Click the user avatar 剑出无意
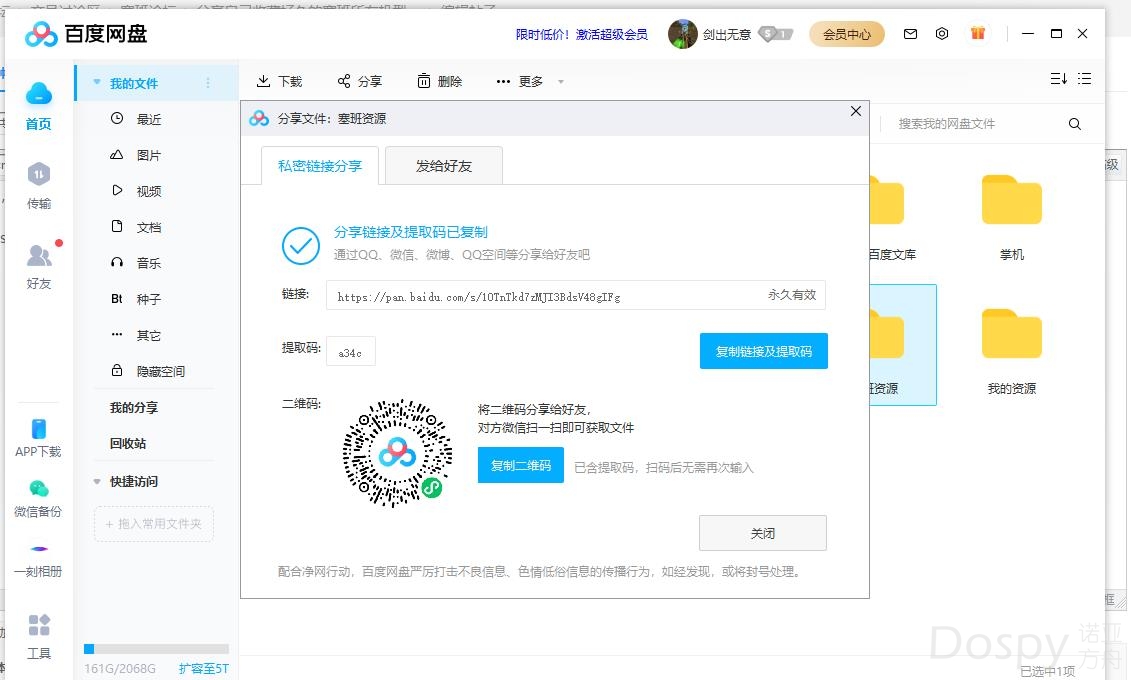Viewport: 1131px width, 680px height. pyautogui.click(x=682, y=34)
